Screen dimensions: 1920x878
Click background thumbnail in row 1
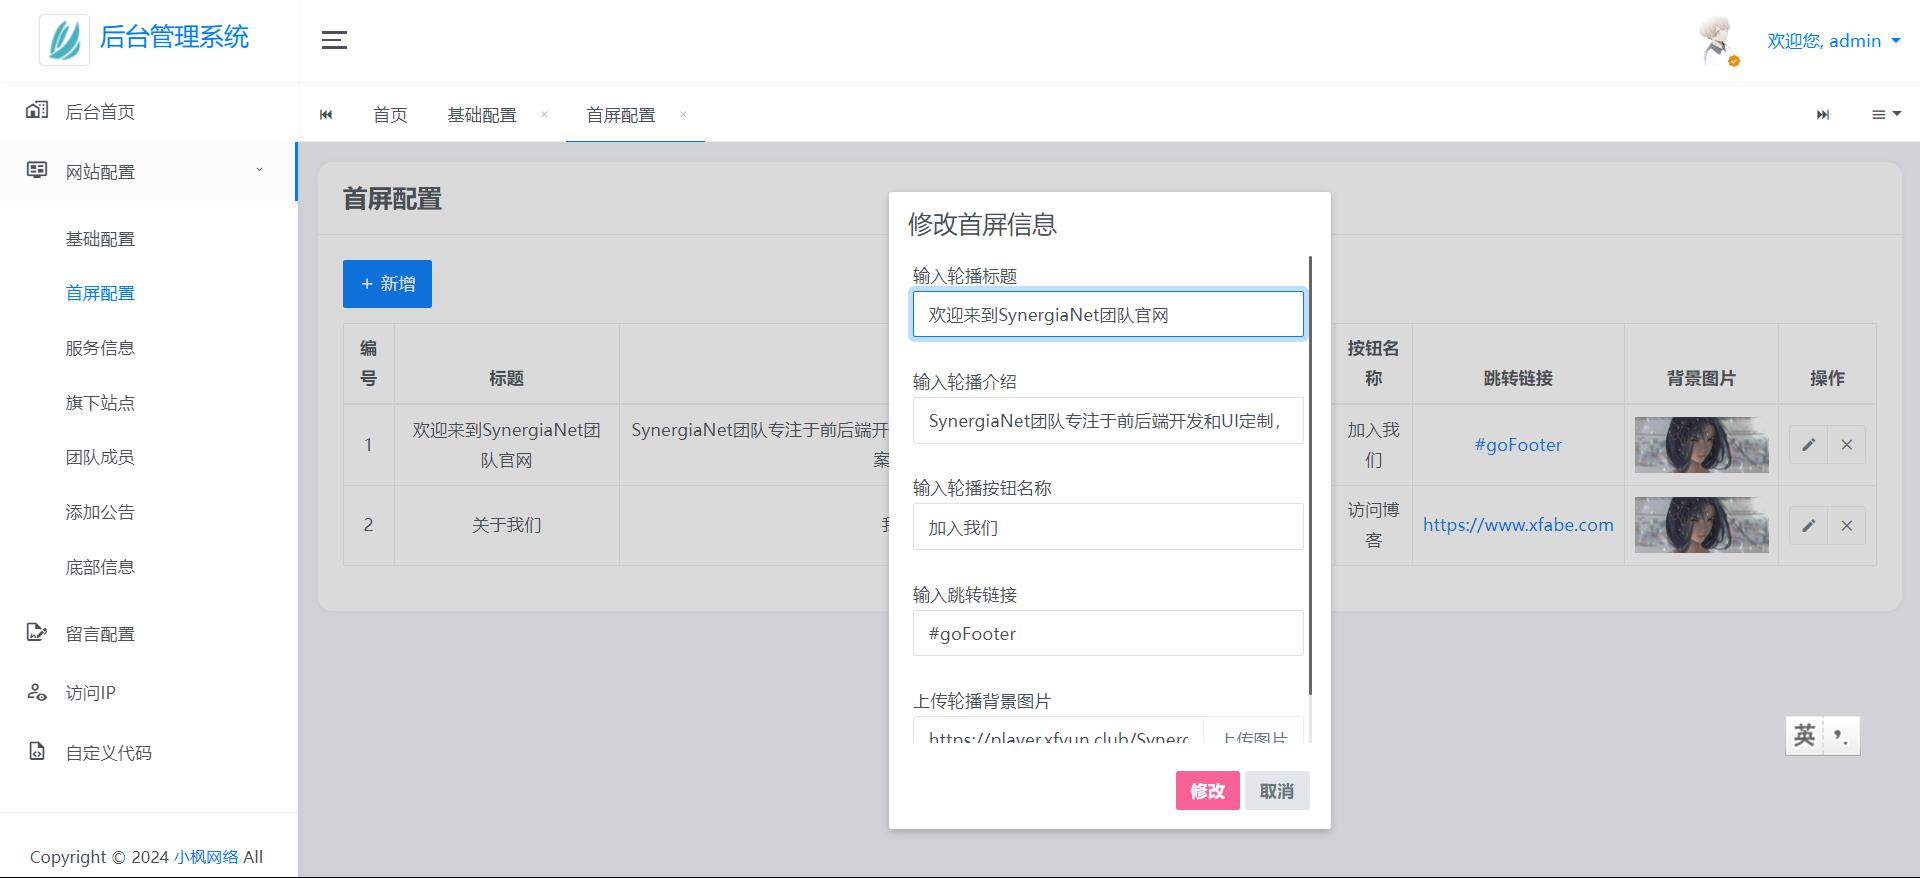click(x=1701, y=445)
